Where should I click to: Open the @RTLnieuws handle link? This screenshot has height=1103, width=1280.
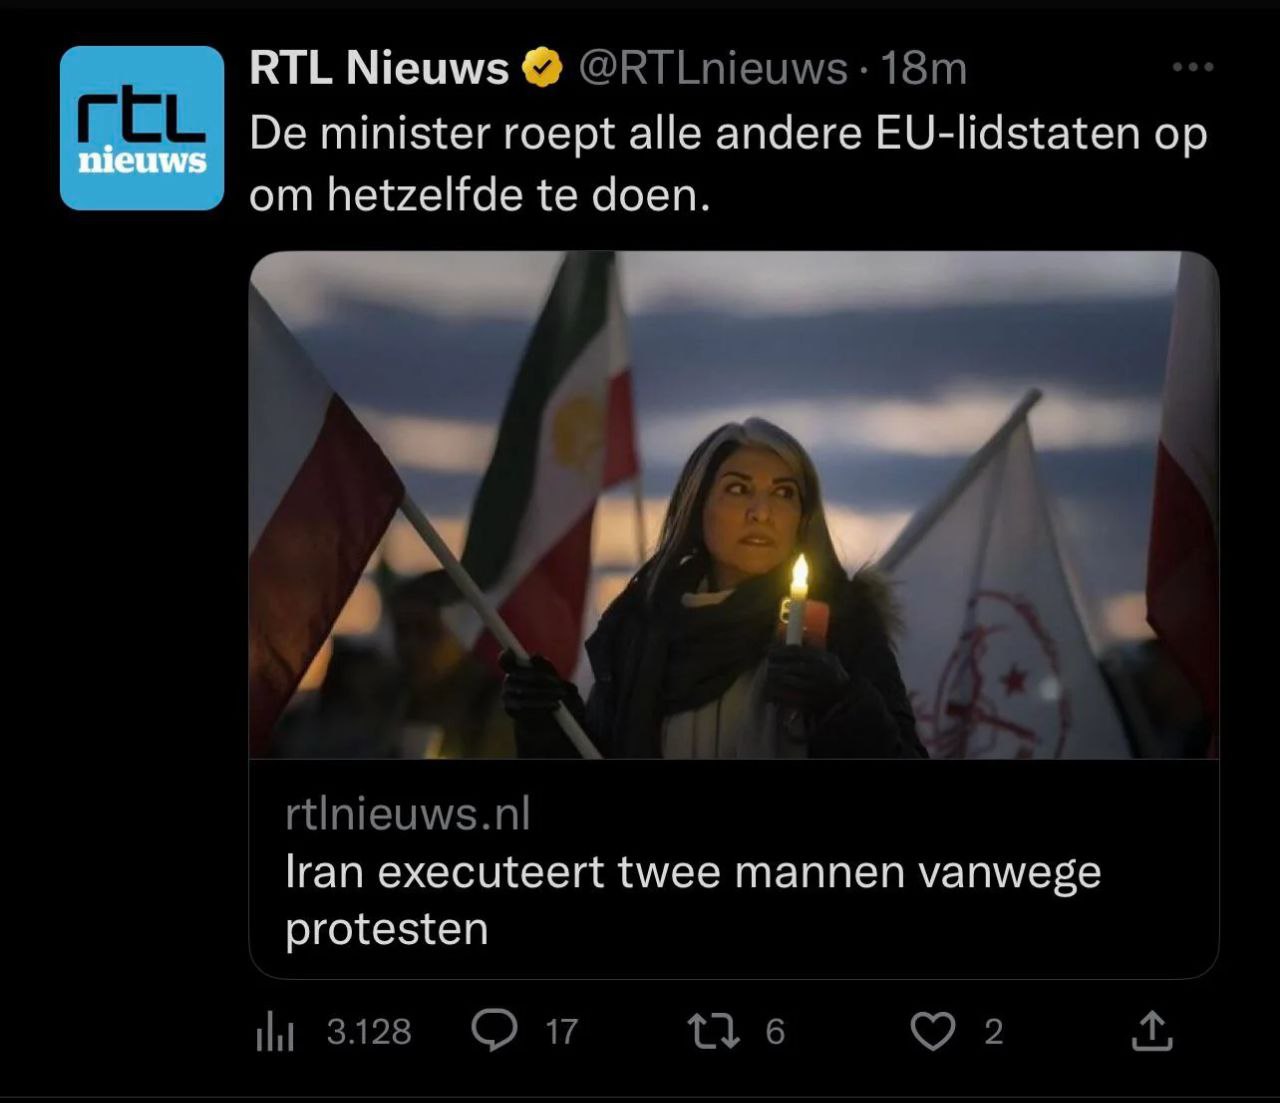pyautogui.click(x=713, y=68)
